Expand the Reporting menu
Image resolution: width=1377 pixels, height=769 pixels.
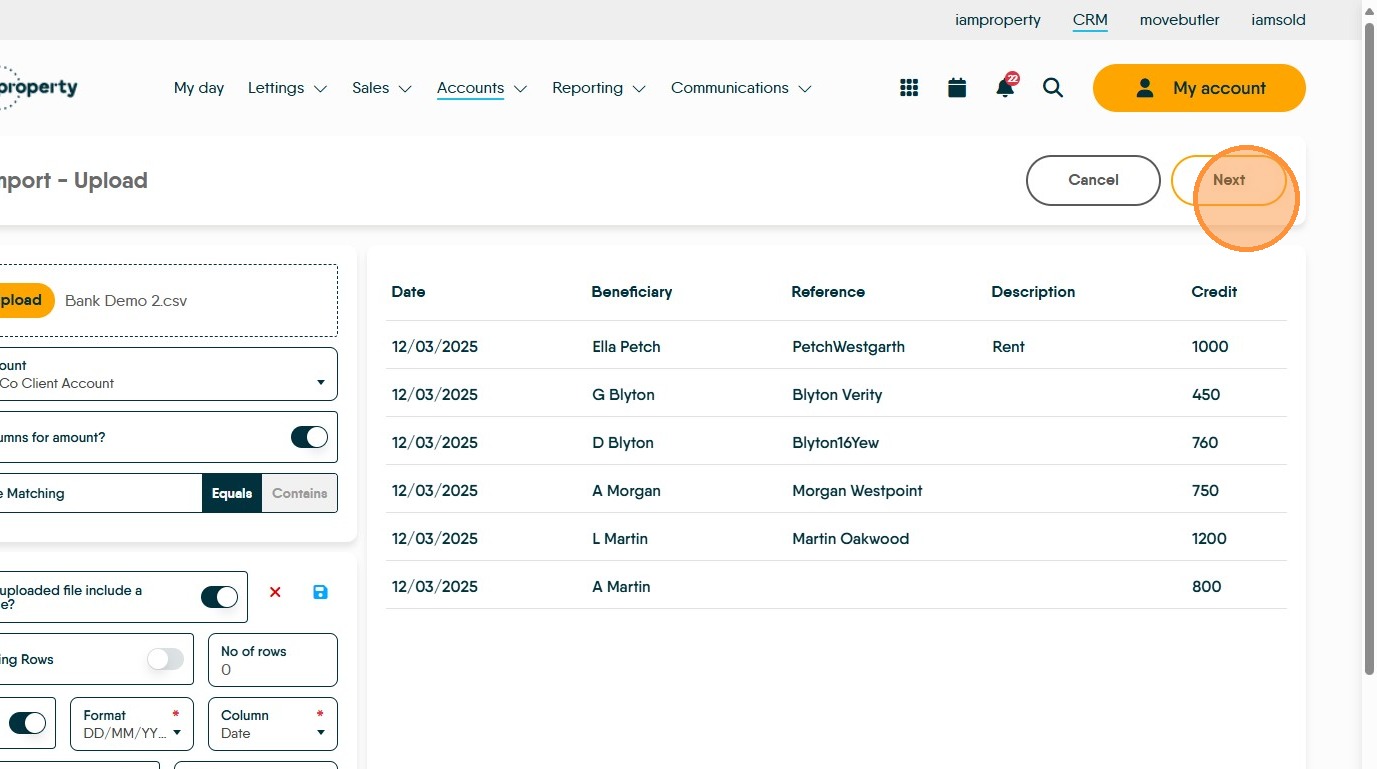(598, 88)
